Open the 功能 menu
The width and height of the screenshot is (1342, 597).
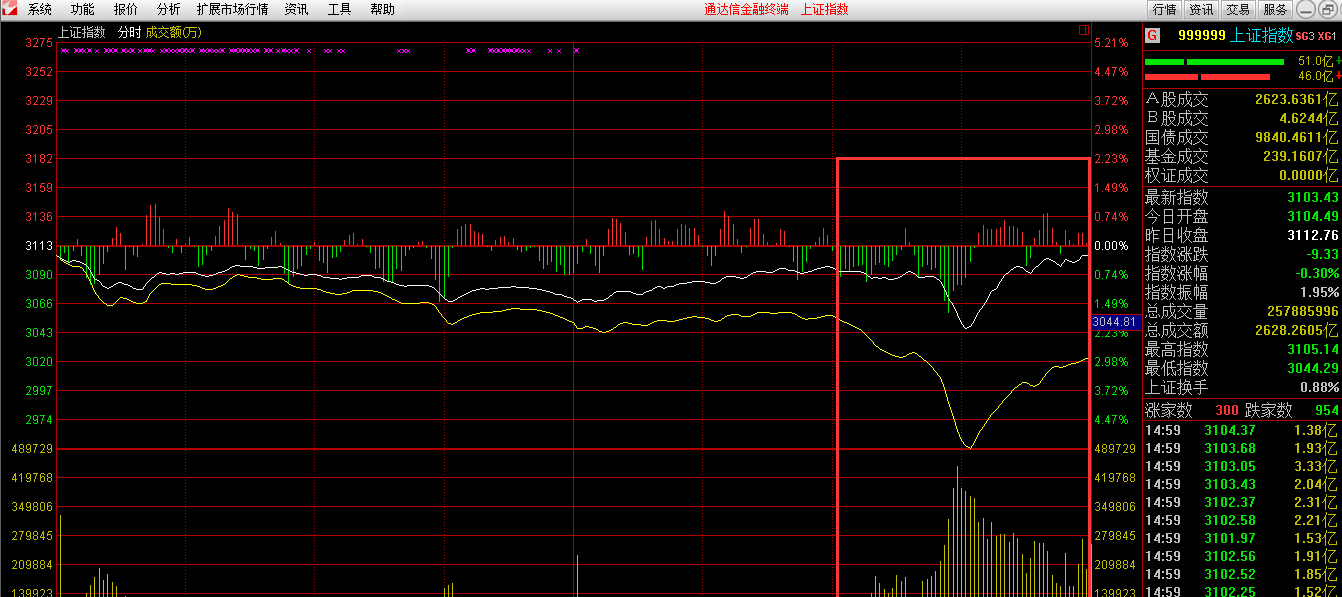(x=83, y=9)
